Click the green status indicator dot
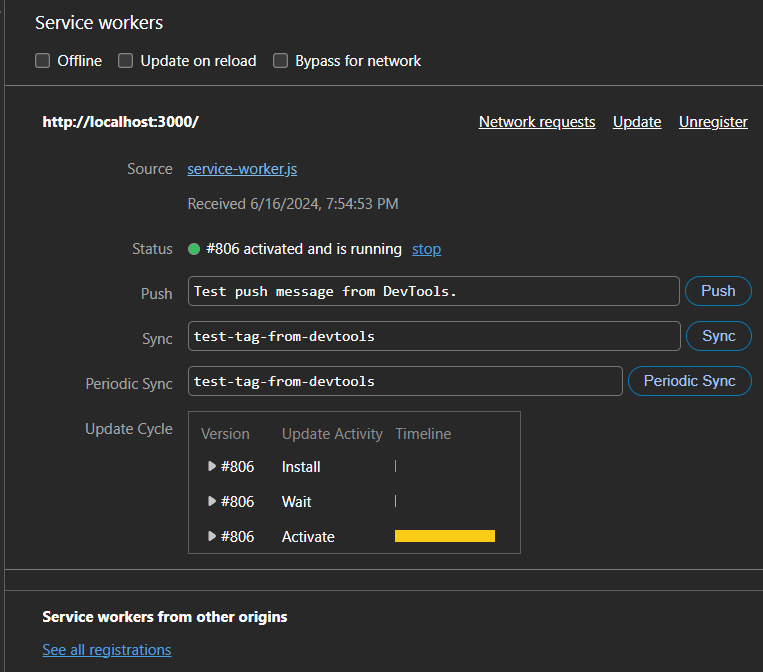Viewport: 763px width, 672px height. coord(194,249)
